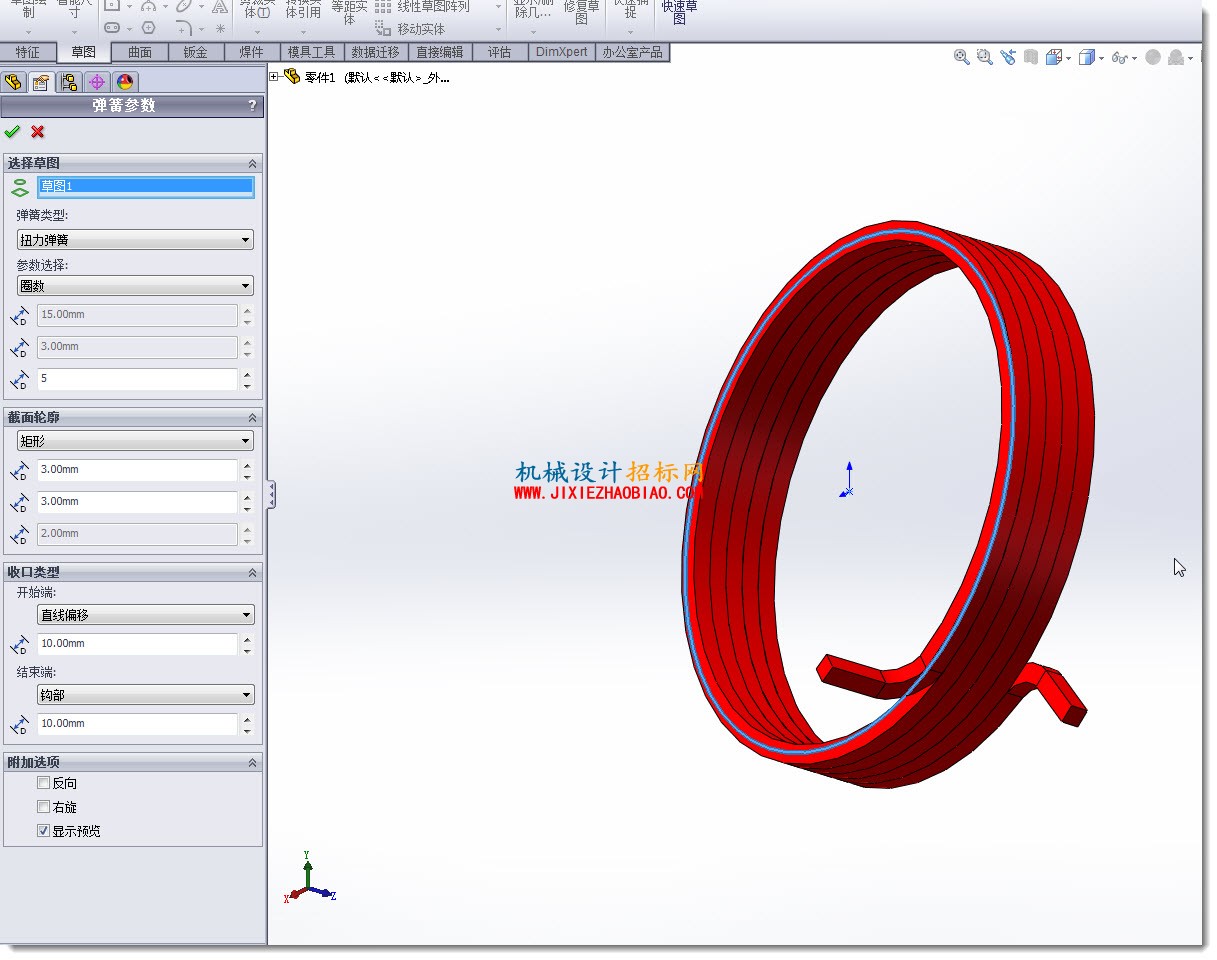Click the View Orientation cube icon
The height and width of the screenshot is (960, 1217).
tap(1054, 58)
